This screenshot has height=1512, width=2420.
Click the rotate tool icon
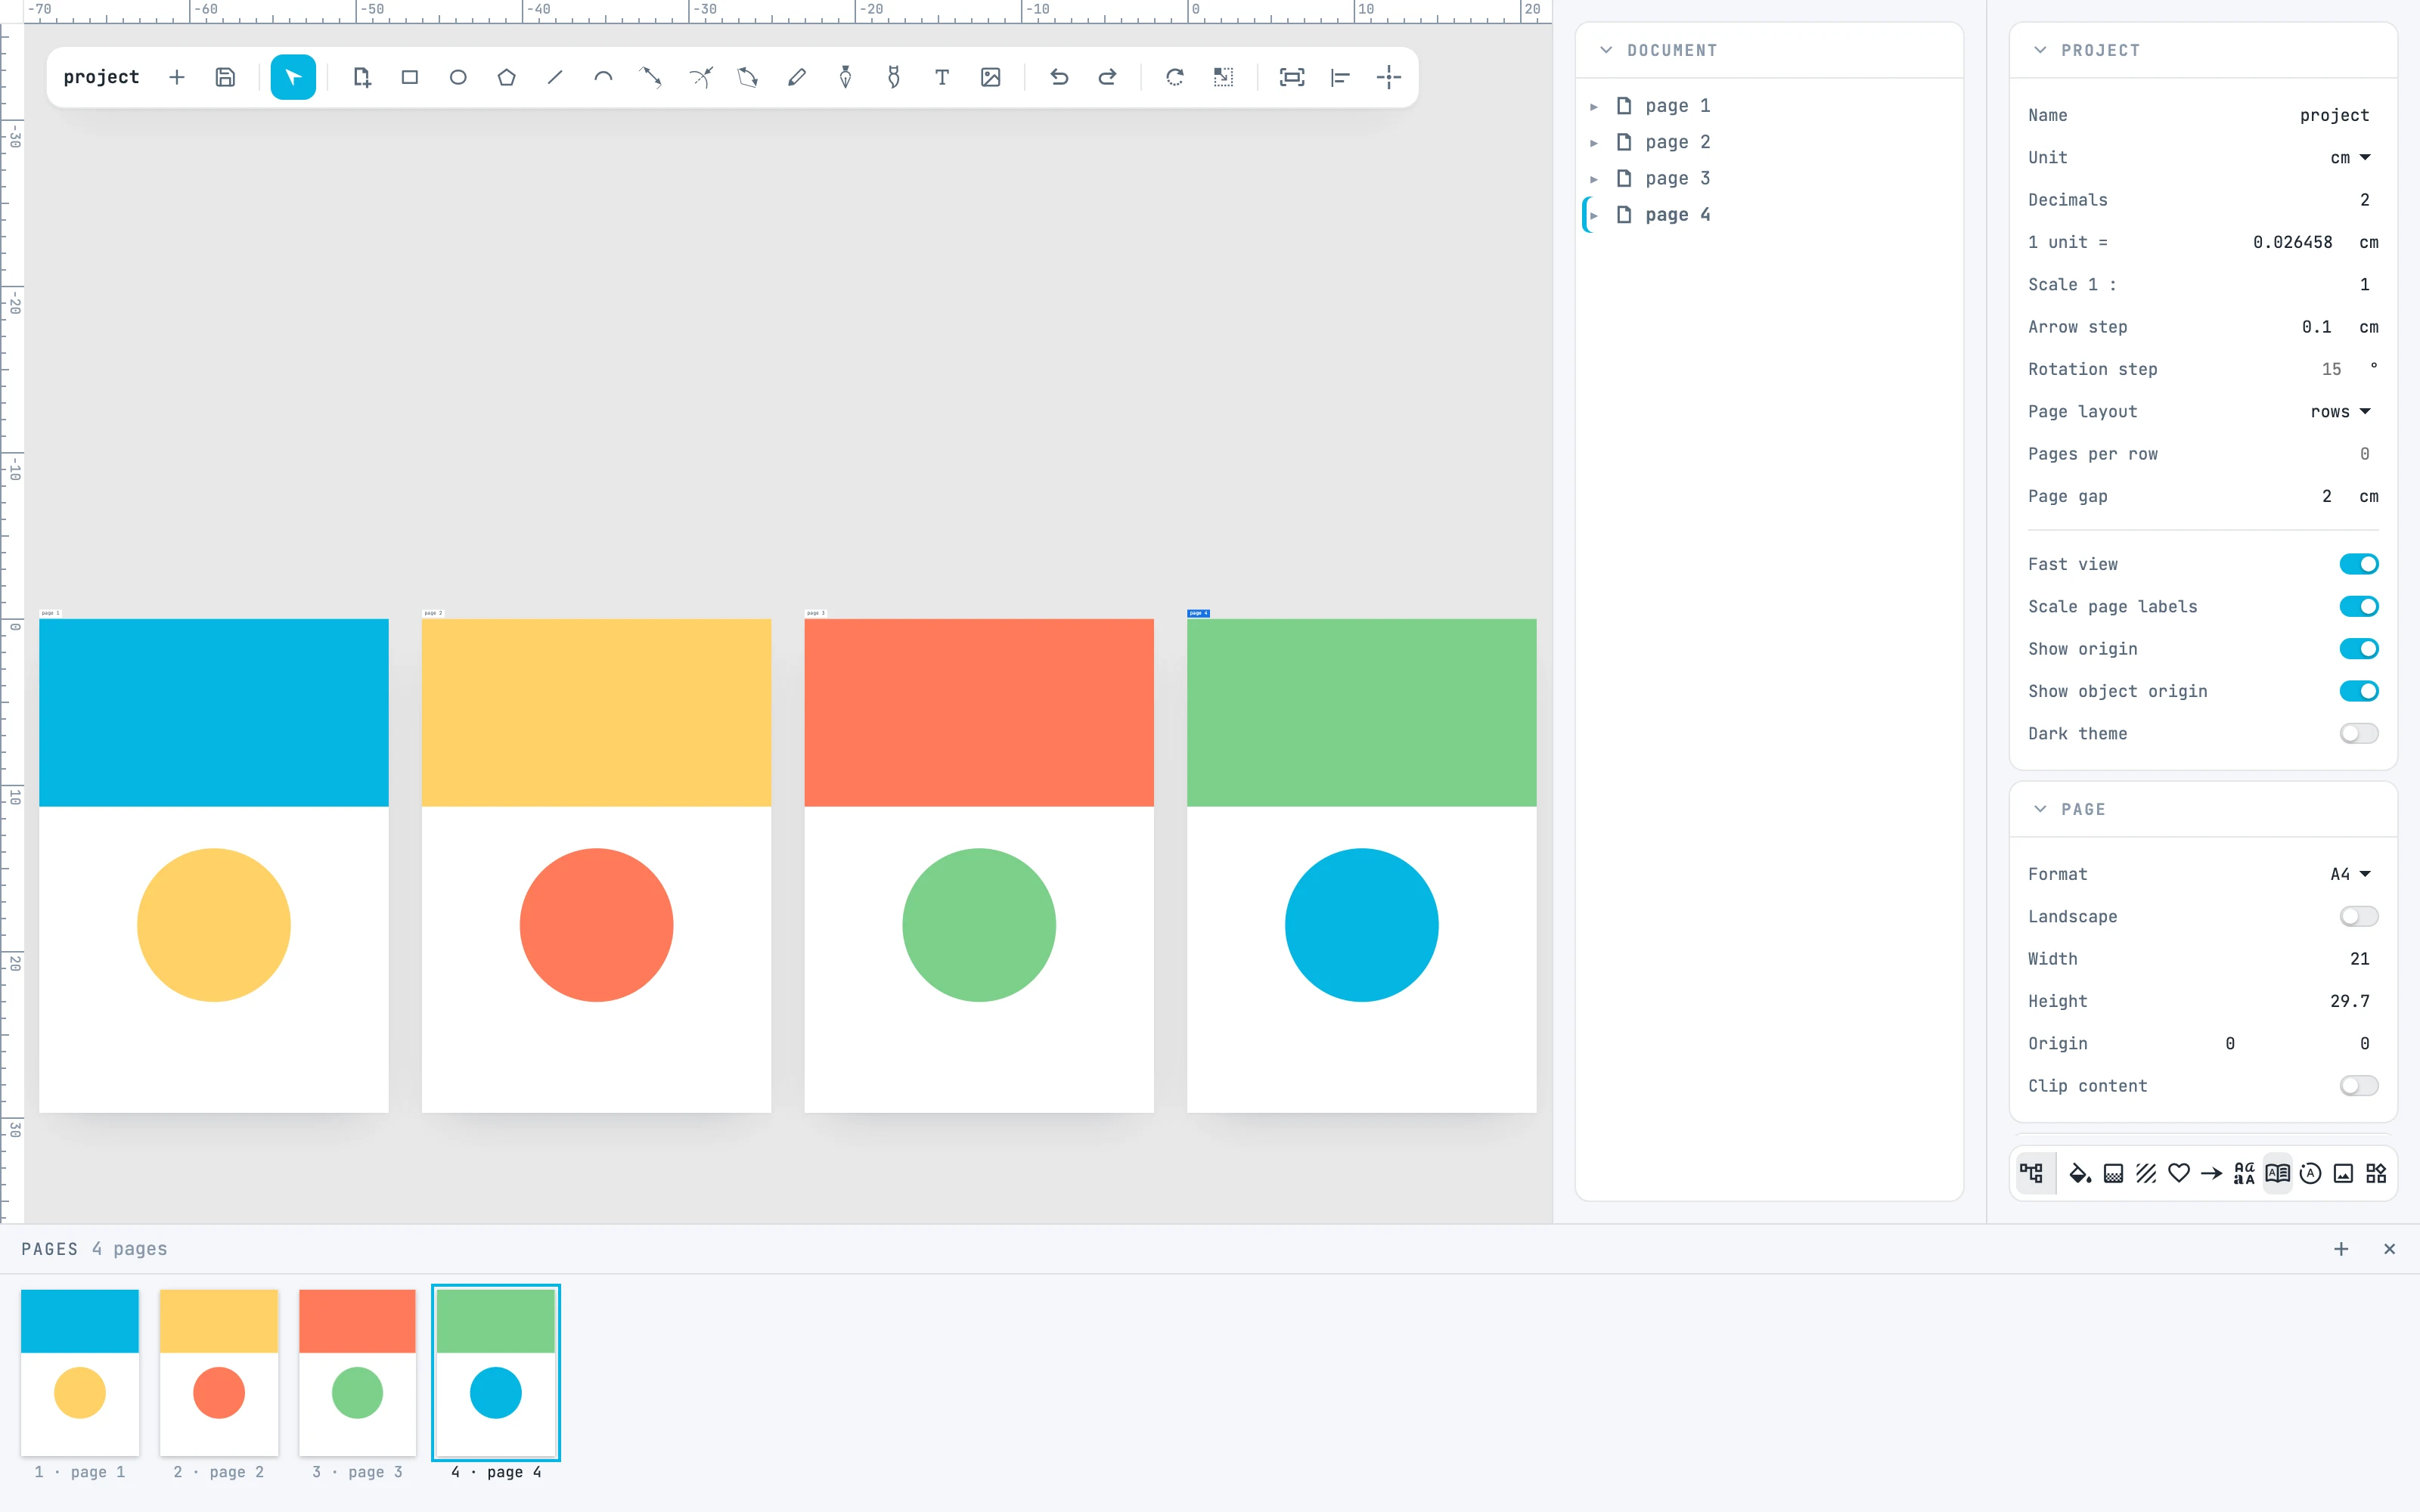point(1175,77)
